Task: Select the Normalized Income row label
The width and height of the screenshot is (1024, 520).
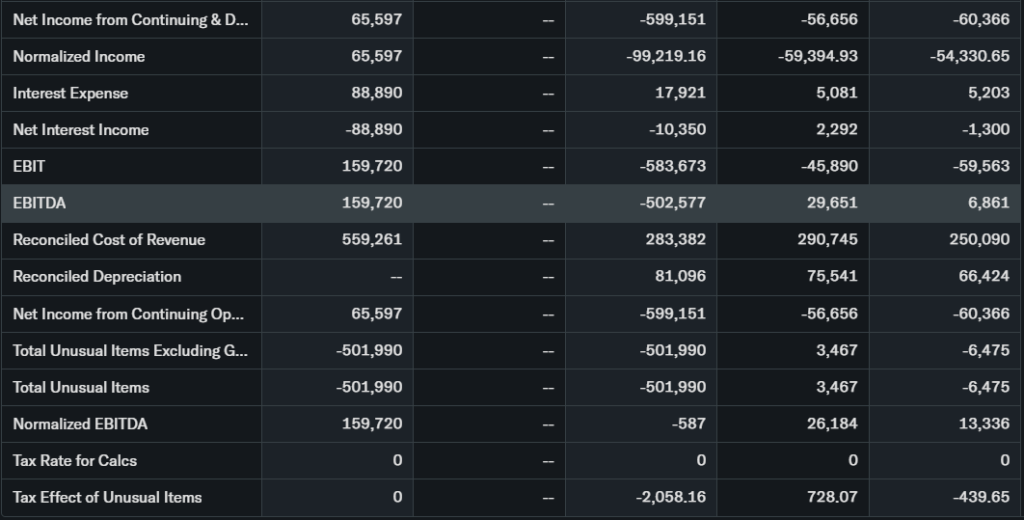Action: click(x=79, y=56)
